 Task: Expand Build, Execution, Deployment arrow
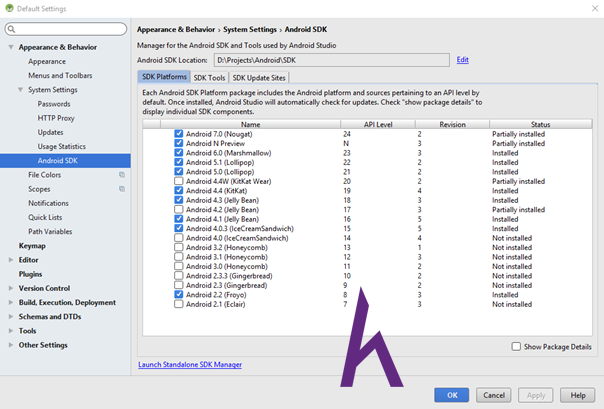(11, 302)
